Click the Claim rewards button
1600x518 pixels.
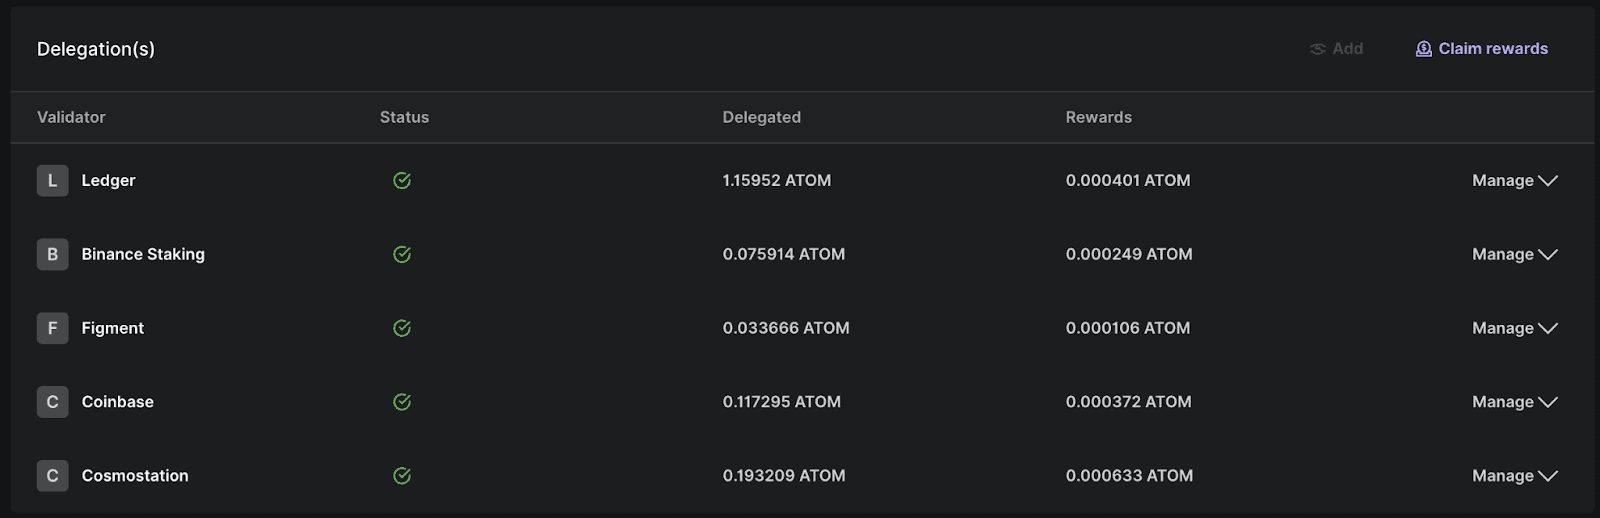[1482, 49]
